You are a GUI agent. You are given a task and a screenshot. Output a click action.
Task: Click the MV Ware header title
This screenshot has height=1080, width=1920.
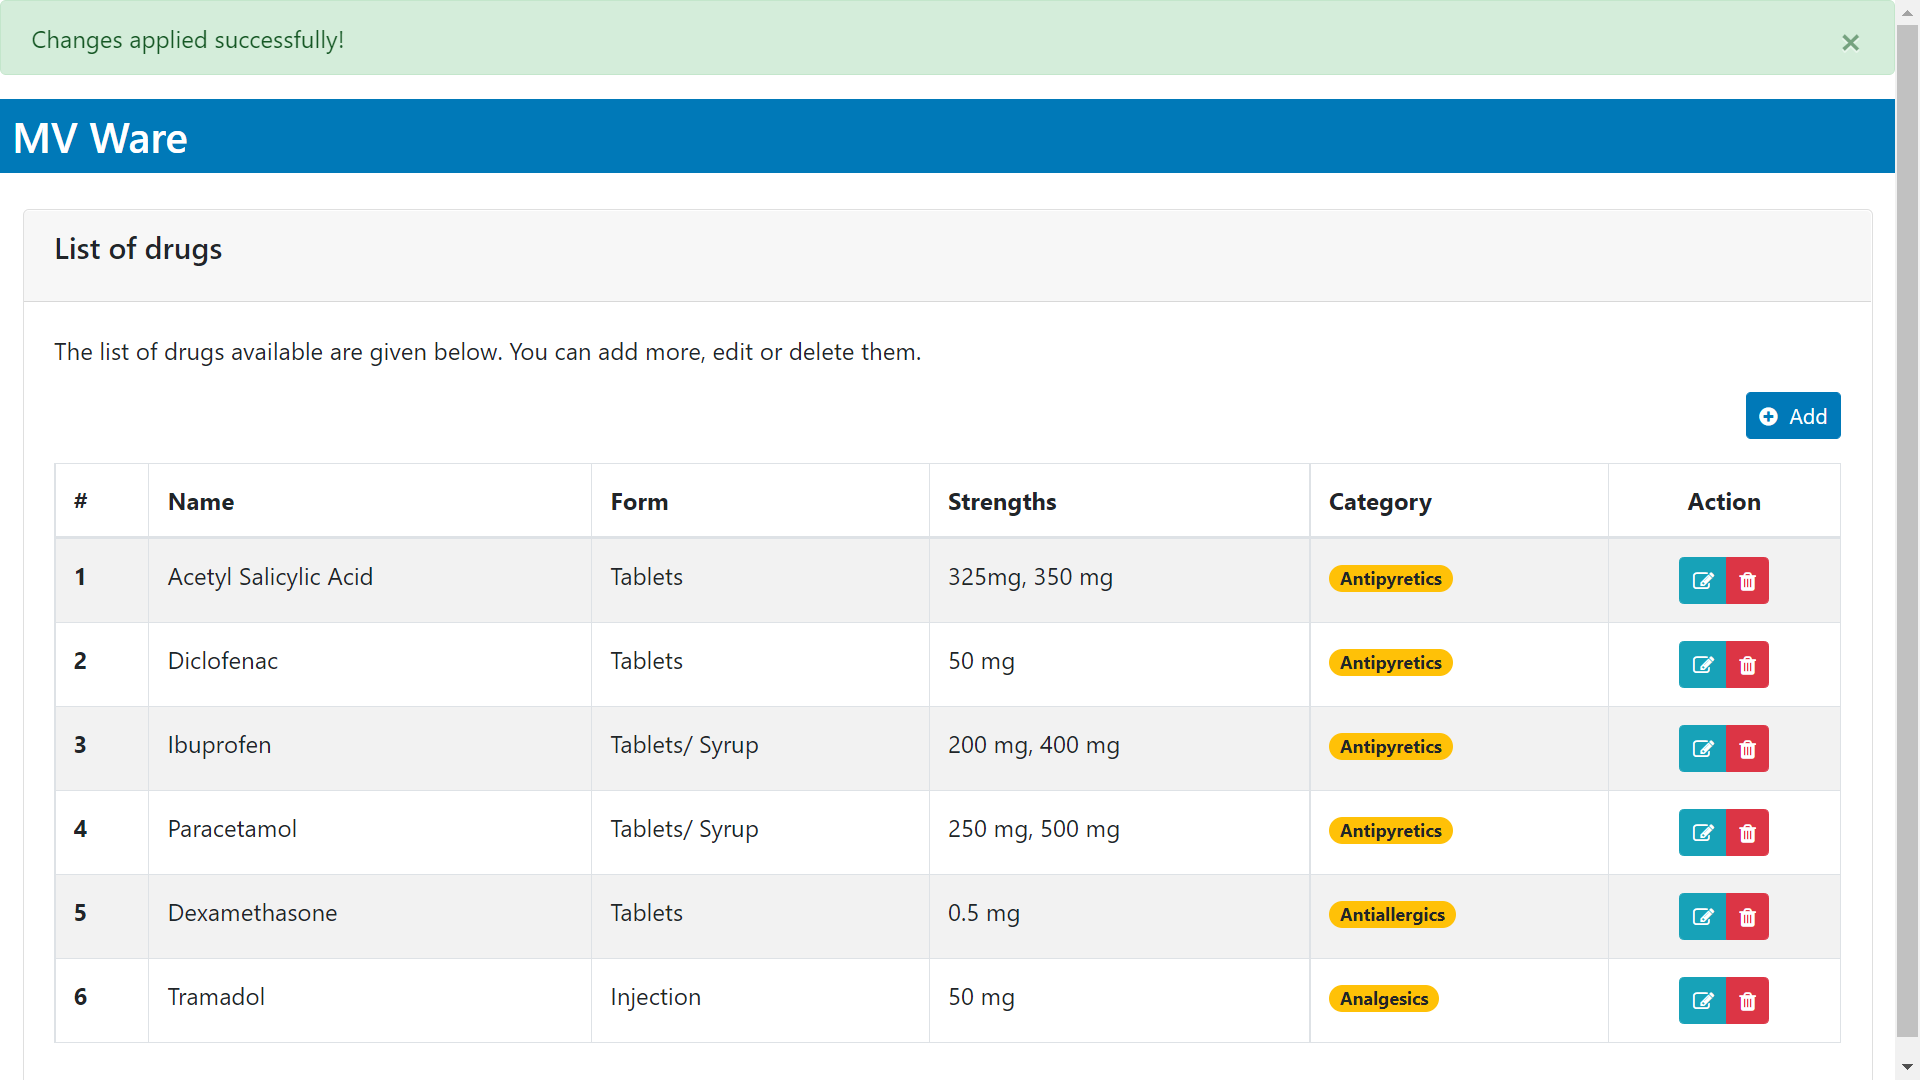click(100, 138)
